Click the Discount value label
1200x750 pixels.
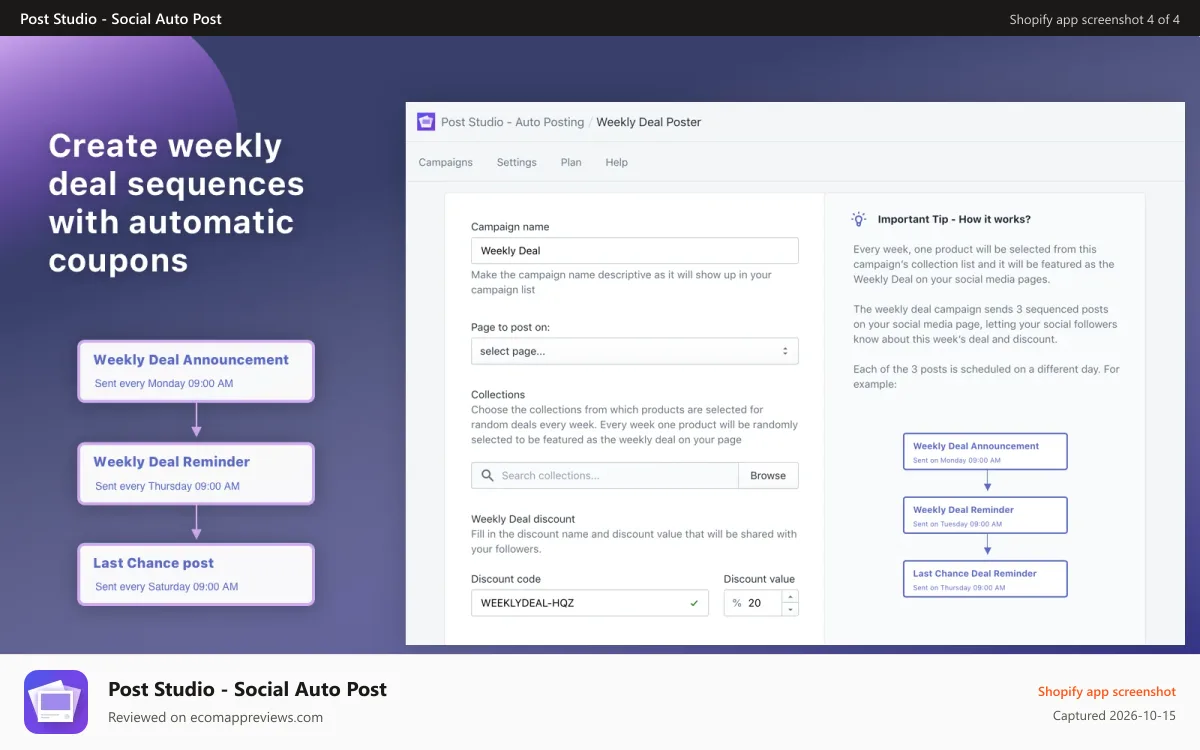tap(759, 579)
